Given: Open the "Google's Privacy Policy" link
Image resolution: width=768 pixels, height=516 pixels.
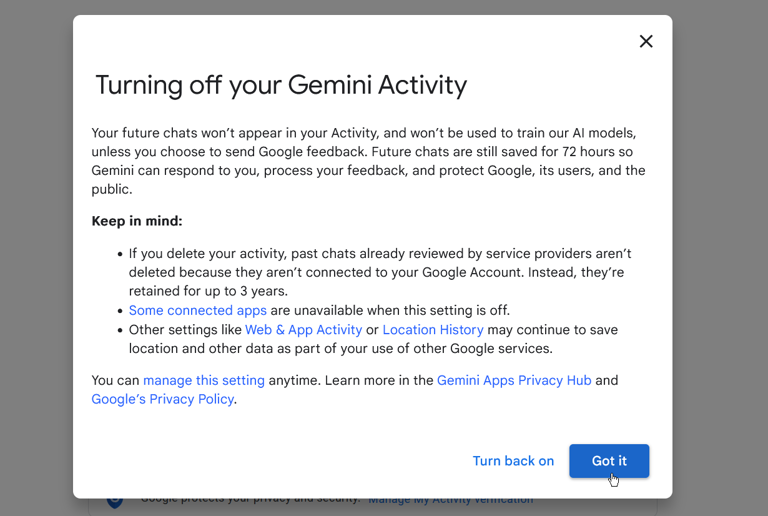Looking at the screenshot, I should coord(163,399).
